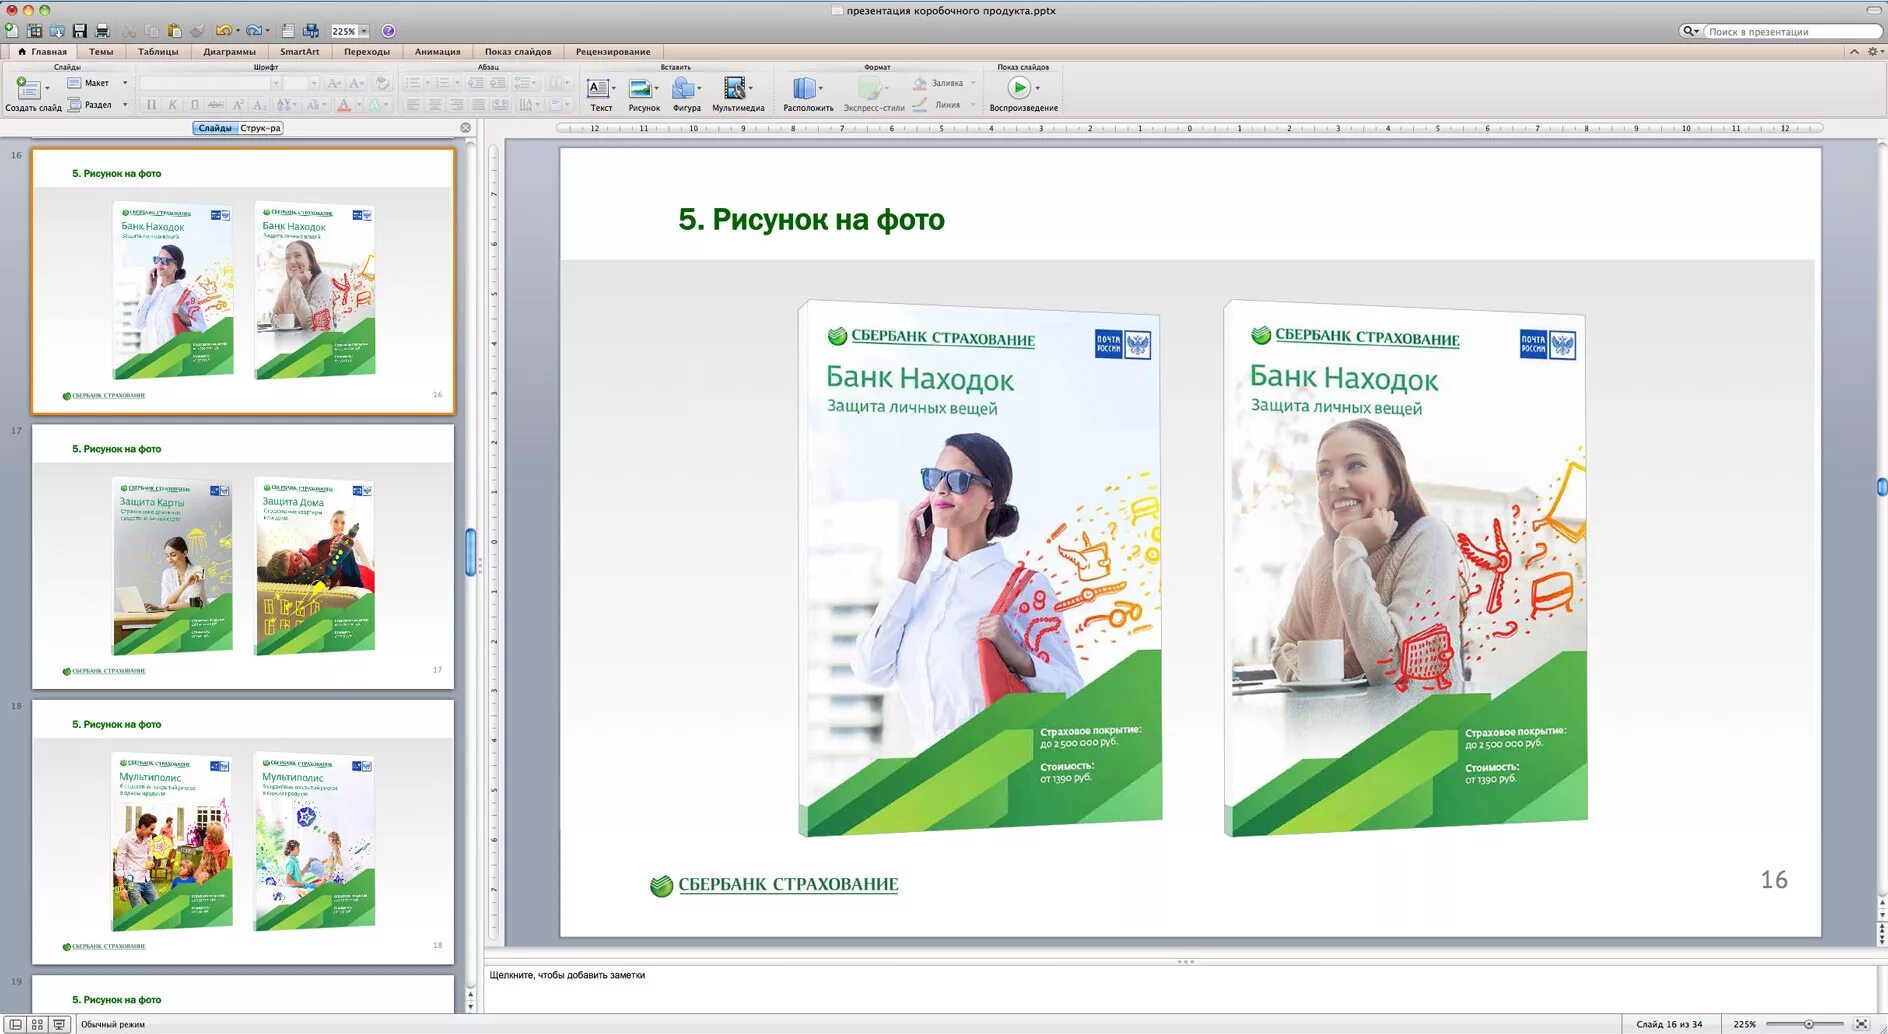Open the Рецензирование ribbon tab

pos(613,51)
